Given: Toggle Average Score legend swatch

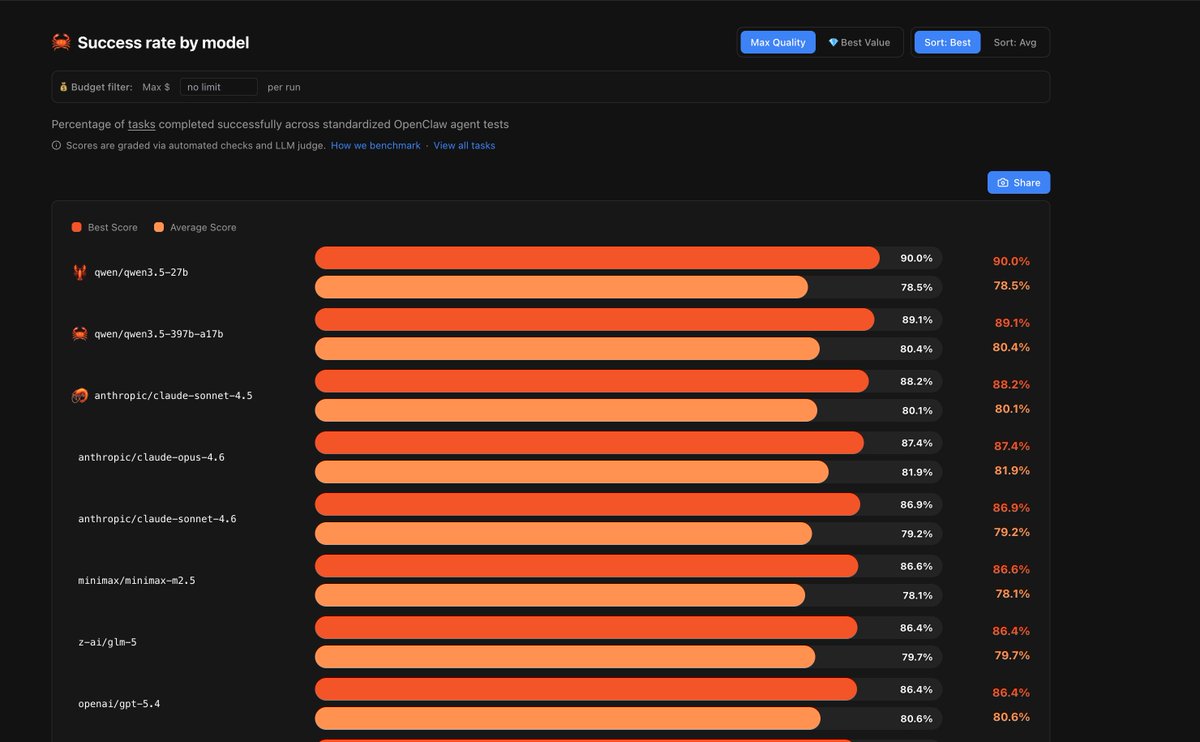Looking at the screenshot, I should pyautogui.click(x=159, y=227).
